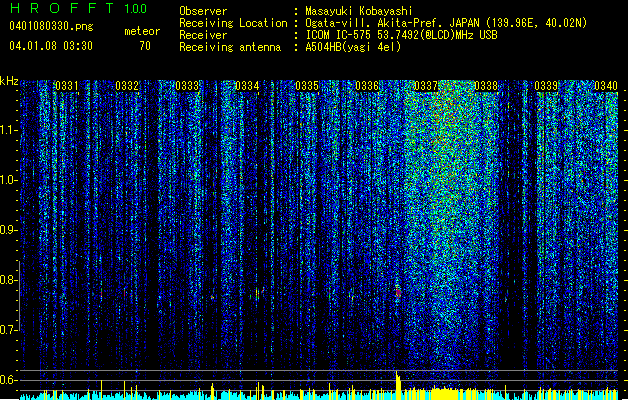
Task: Click the kHz axis unit label
Action: (x=9, y=81)
